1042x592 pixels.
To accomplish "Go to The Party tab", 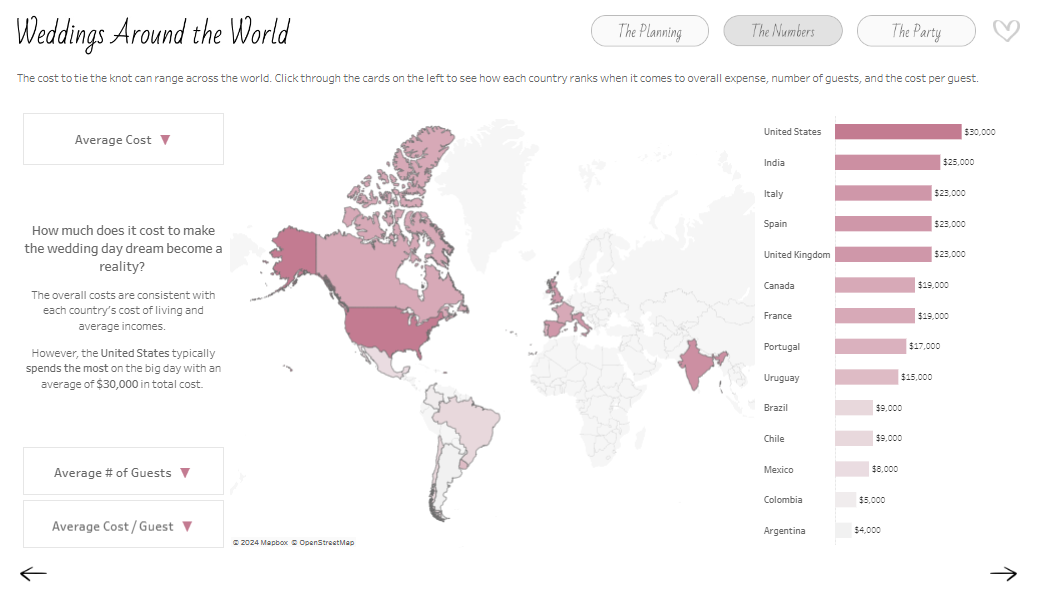I will tap(916, 31).
